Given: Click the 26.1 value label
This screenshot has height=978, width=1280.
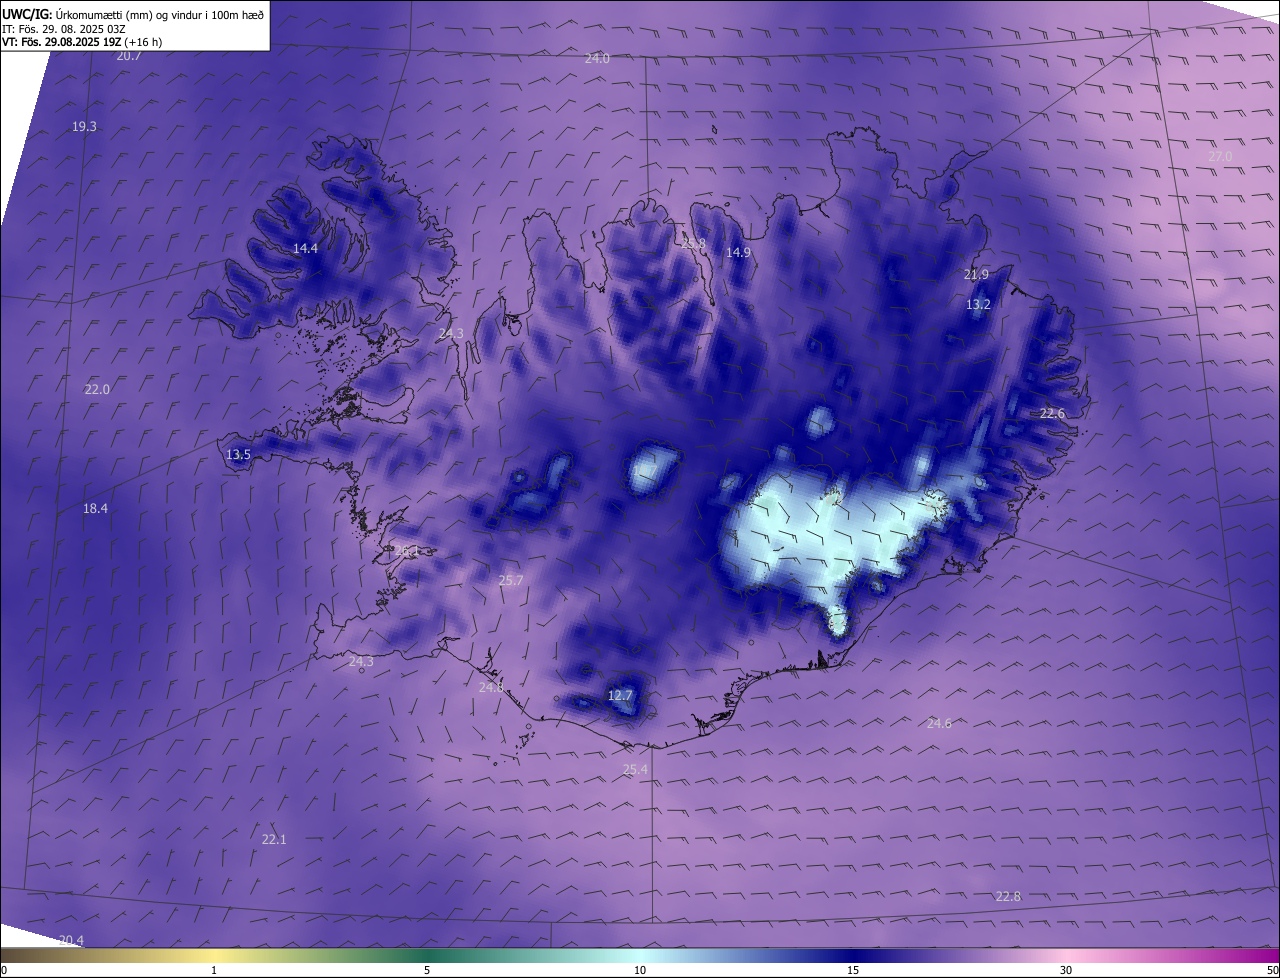Looking at the screenshot, I should coord(407,551).
